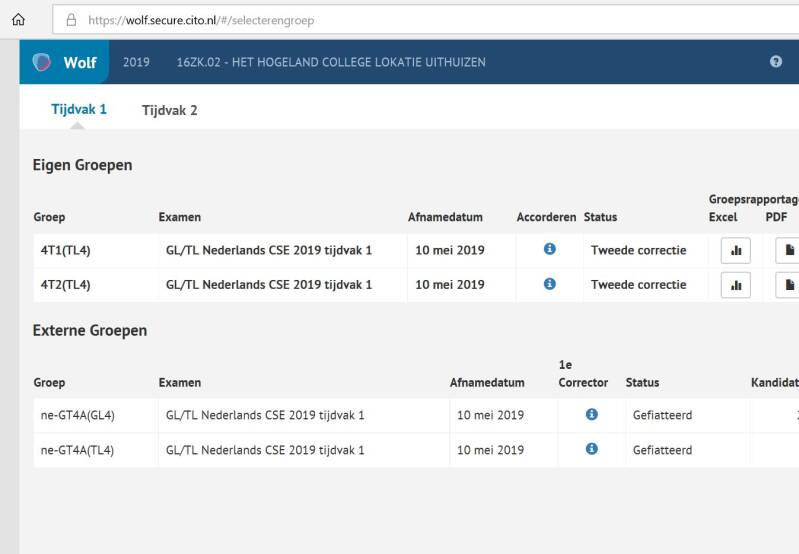Download PDF report for 4T2(TL4)
Image resolution: width=799 pixels, height=554 pixels.
(788, 285)
